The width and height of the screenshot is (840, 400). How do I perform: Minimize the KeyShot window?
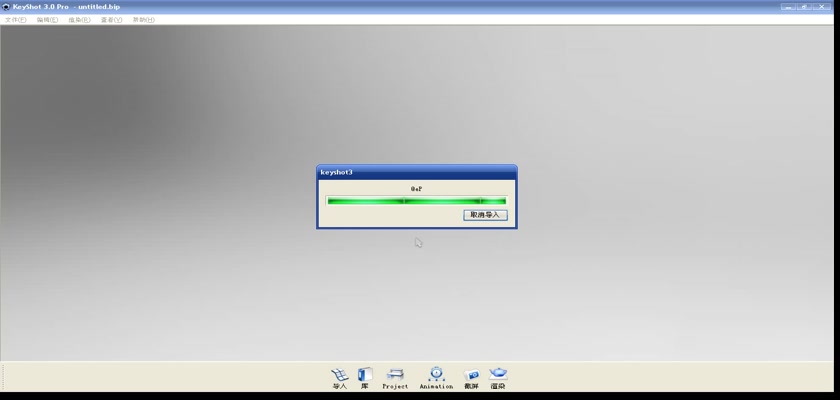pyautogui.click(x=788, y=7)
